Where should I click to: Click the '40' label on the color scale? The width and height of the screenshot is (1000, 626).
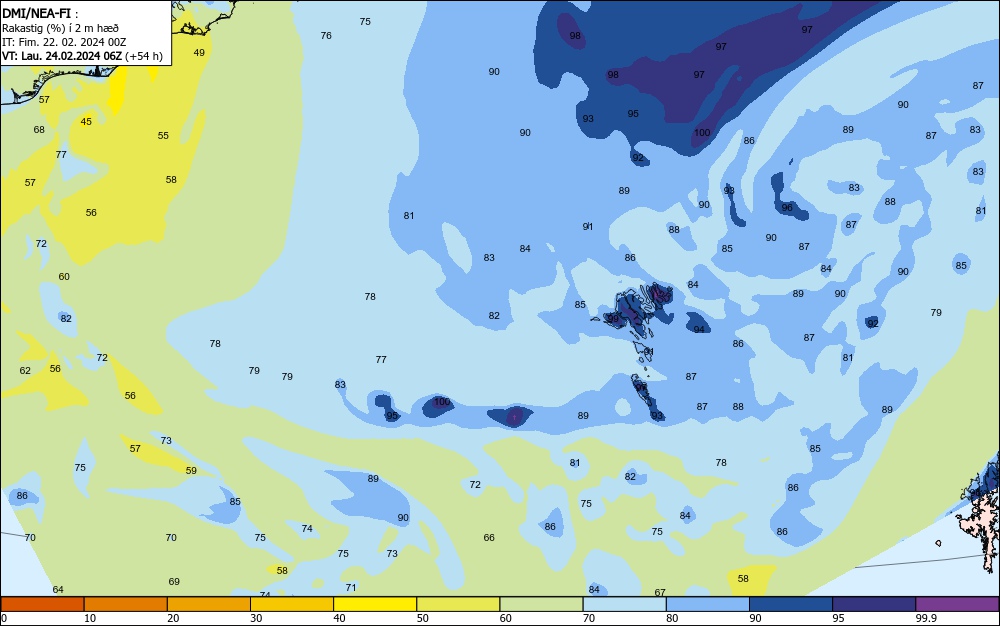pos(339,618)
